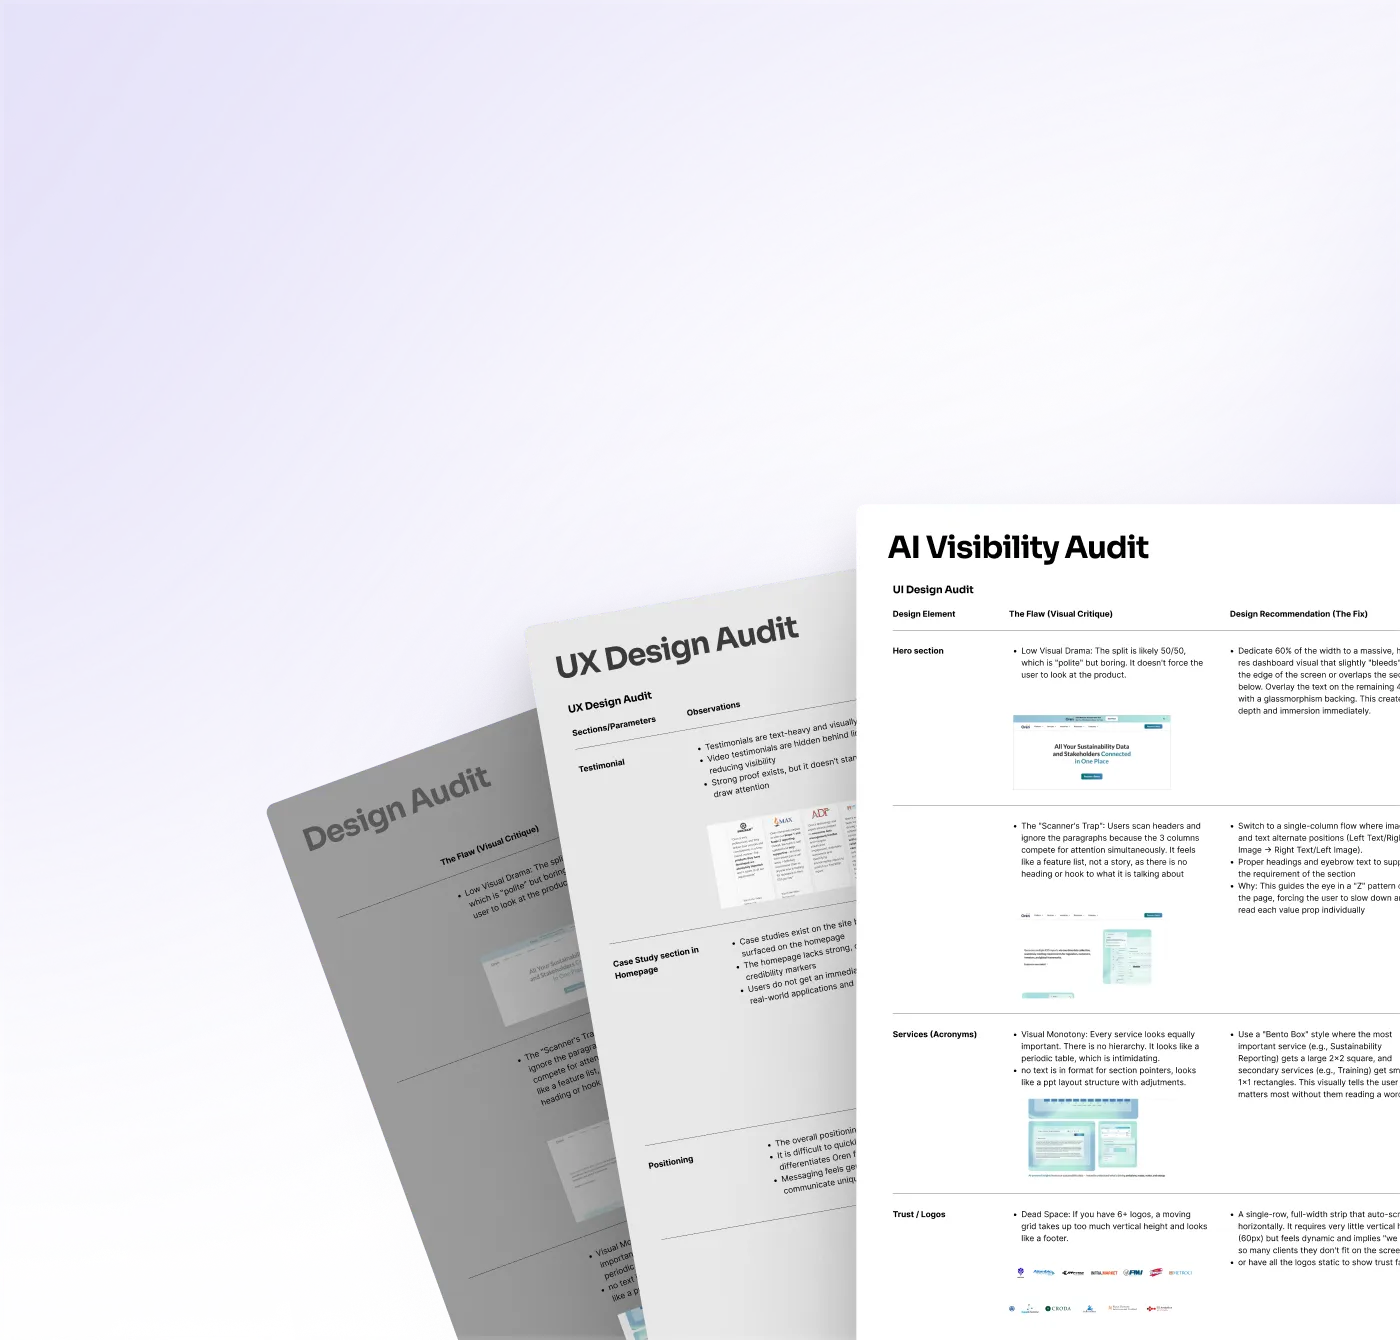Click the bottom logo row containing CRODA
Viewport: 1400px width, 1340px height.
pyautogui.click(x=1090, y=1308)
